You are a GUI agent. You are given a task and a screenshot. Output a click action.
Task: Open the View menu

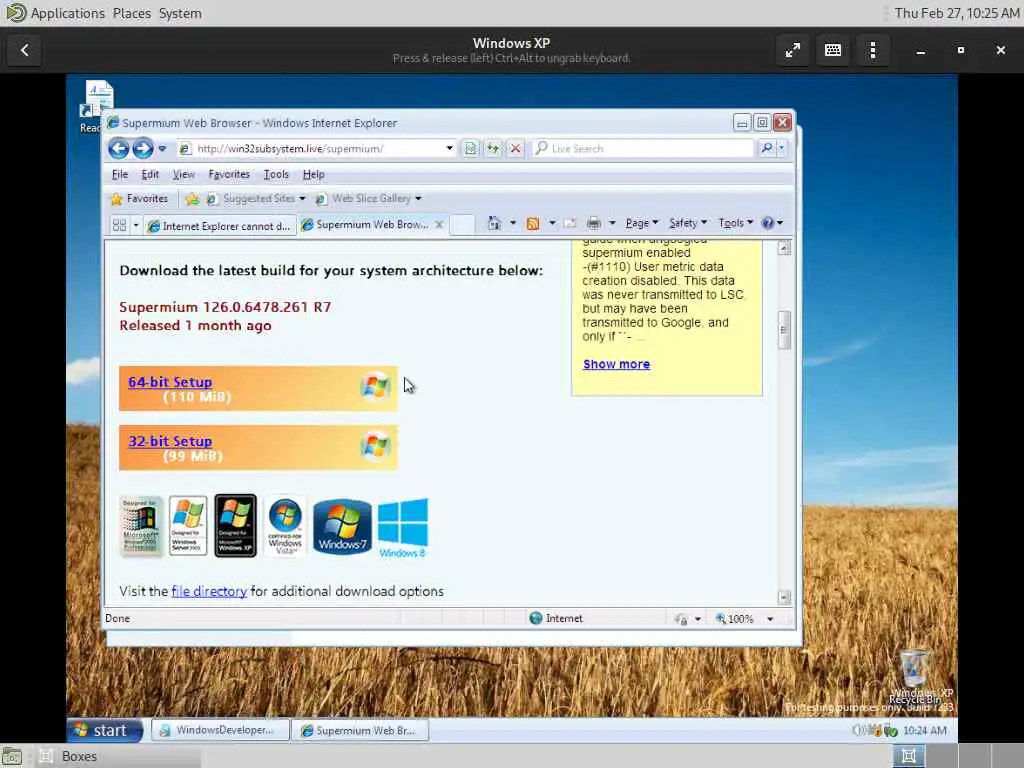coord(184,174)
